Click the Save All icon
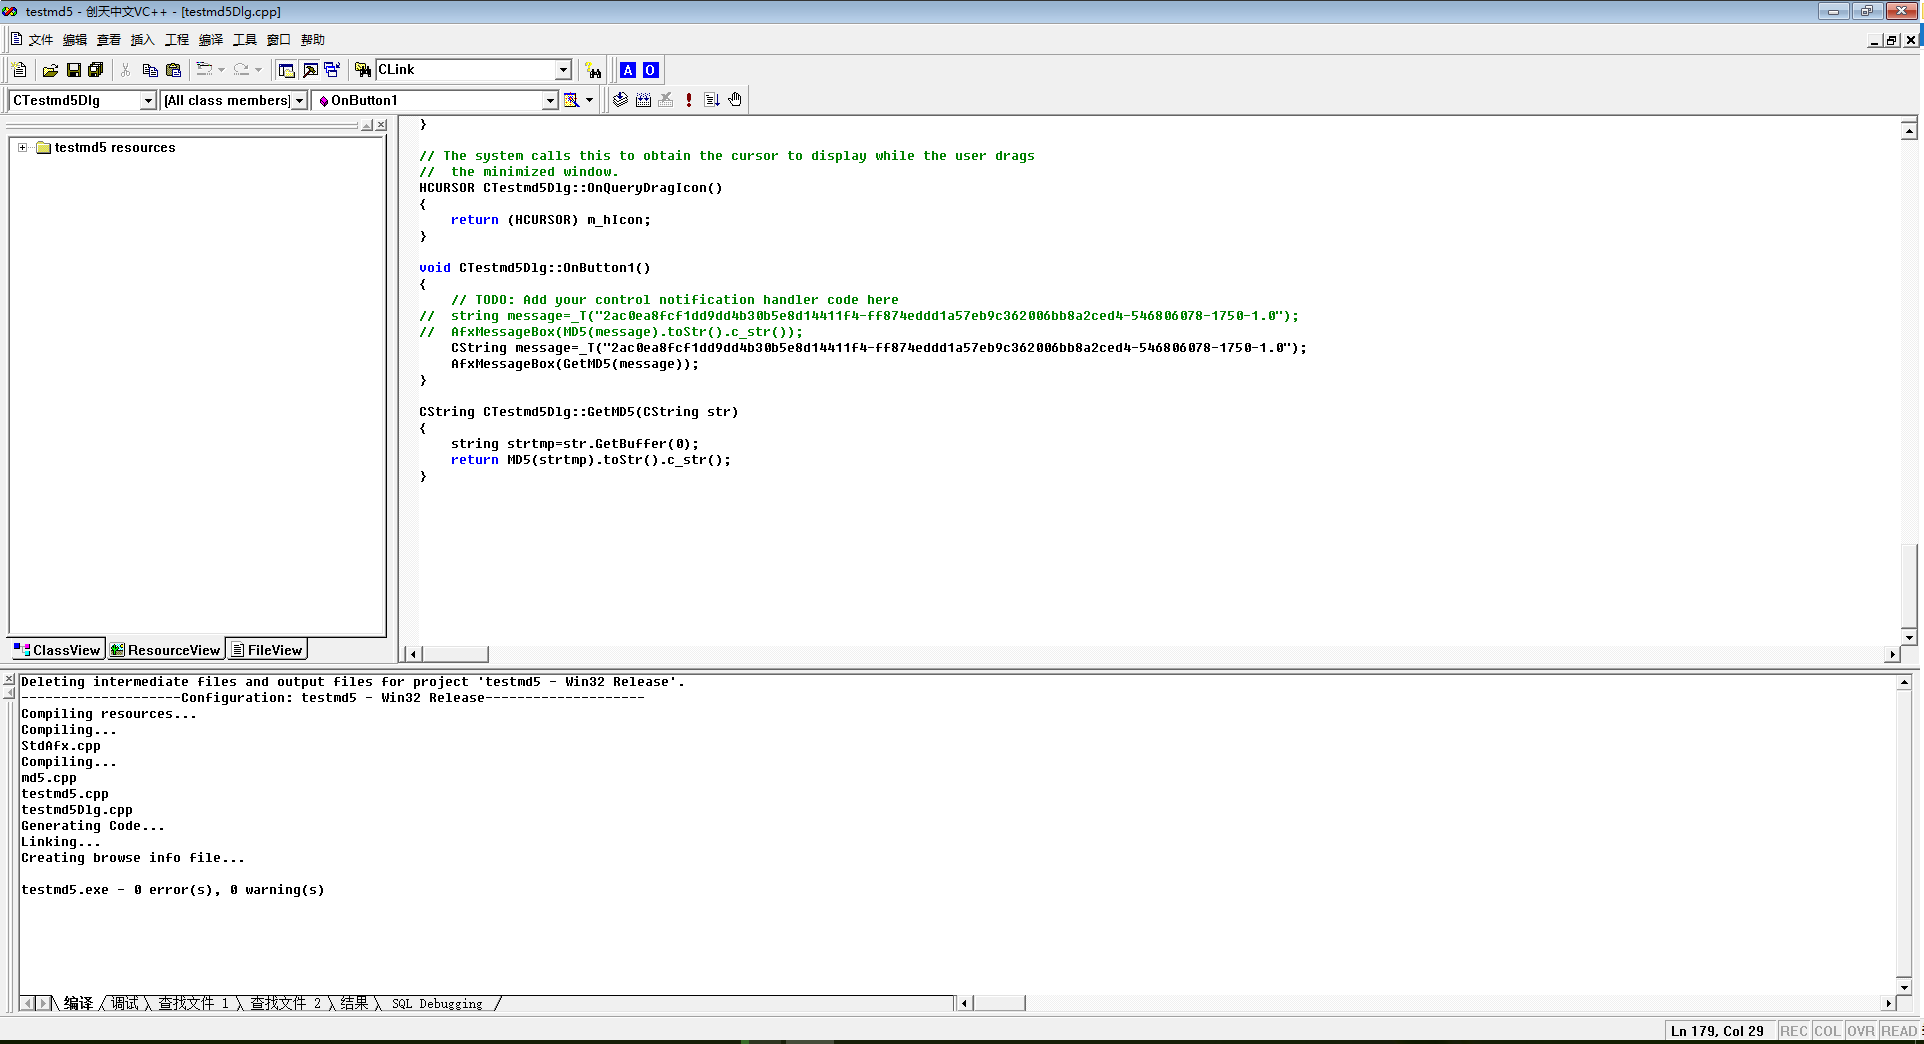The width and height of the screenshot is (1924, 1044). point(96,70)
